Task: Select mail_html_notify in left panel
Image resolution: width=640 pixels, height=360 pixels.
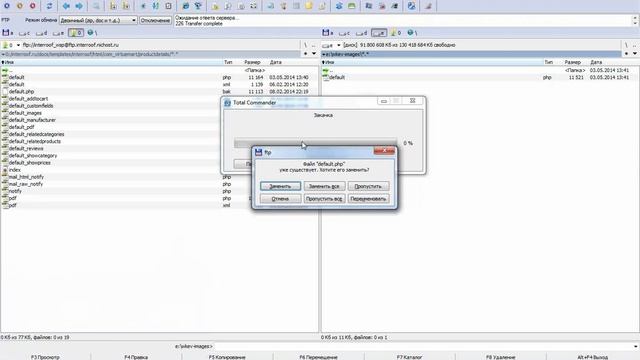Action: 26,177
